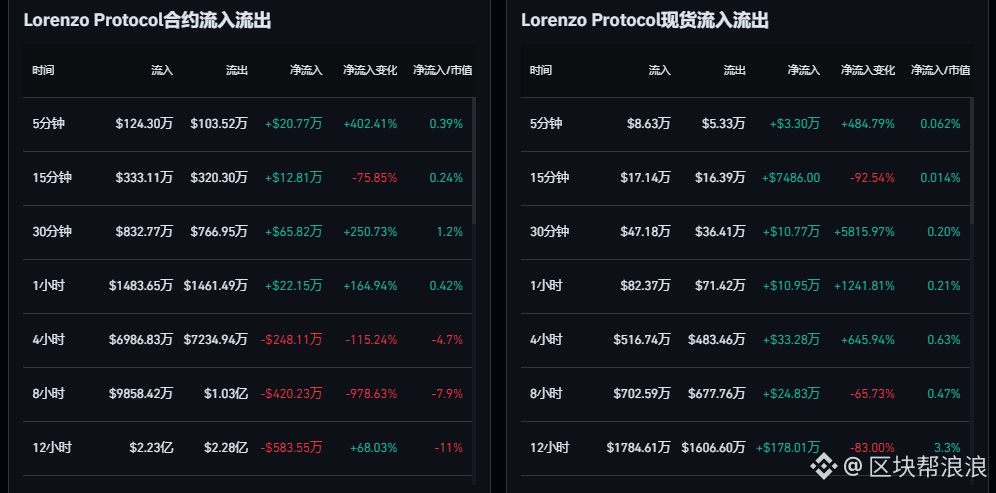
Task: Click spot net inflow +$10.95万
Action: tap(791, 286)
